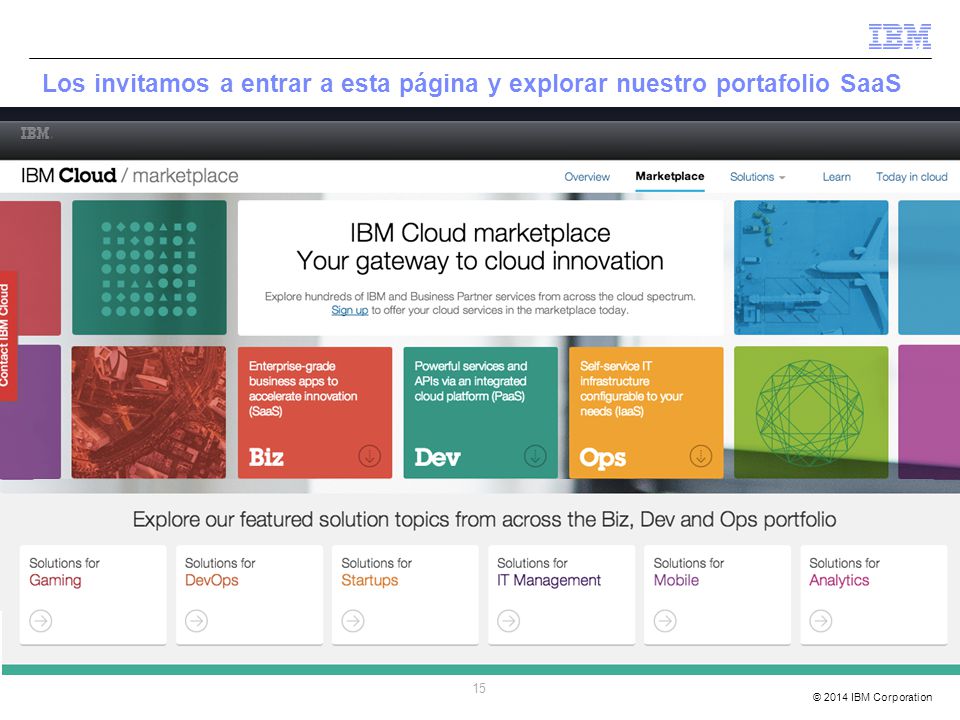Click the text 'Your gateway to cloud innovation'

pos(480,261)
